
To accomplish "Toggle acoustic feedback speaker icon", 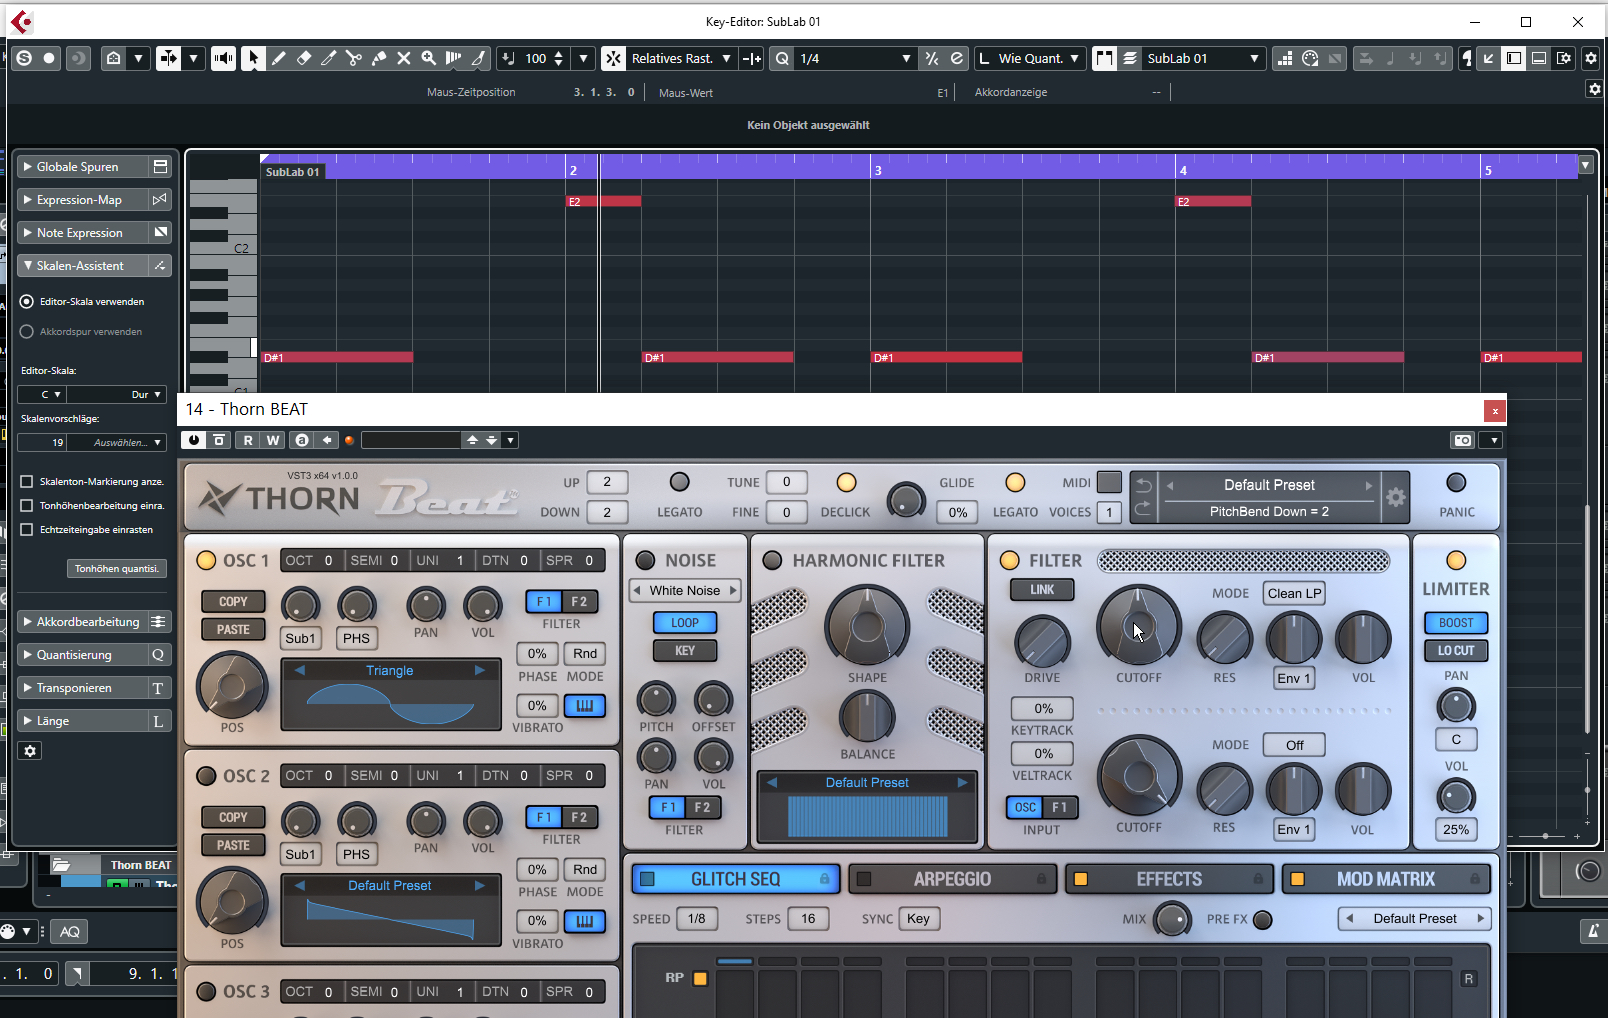I will (x=223, y=59).
